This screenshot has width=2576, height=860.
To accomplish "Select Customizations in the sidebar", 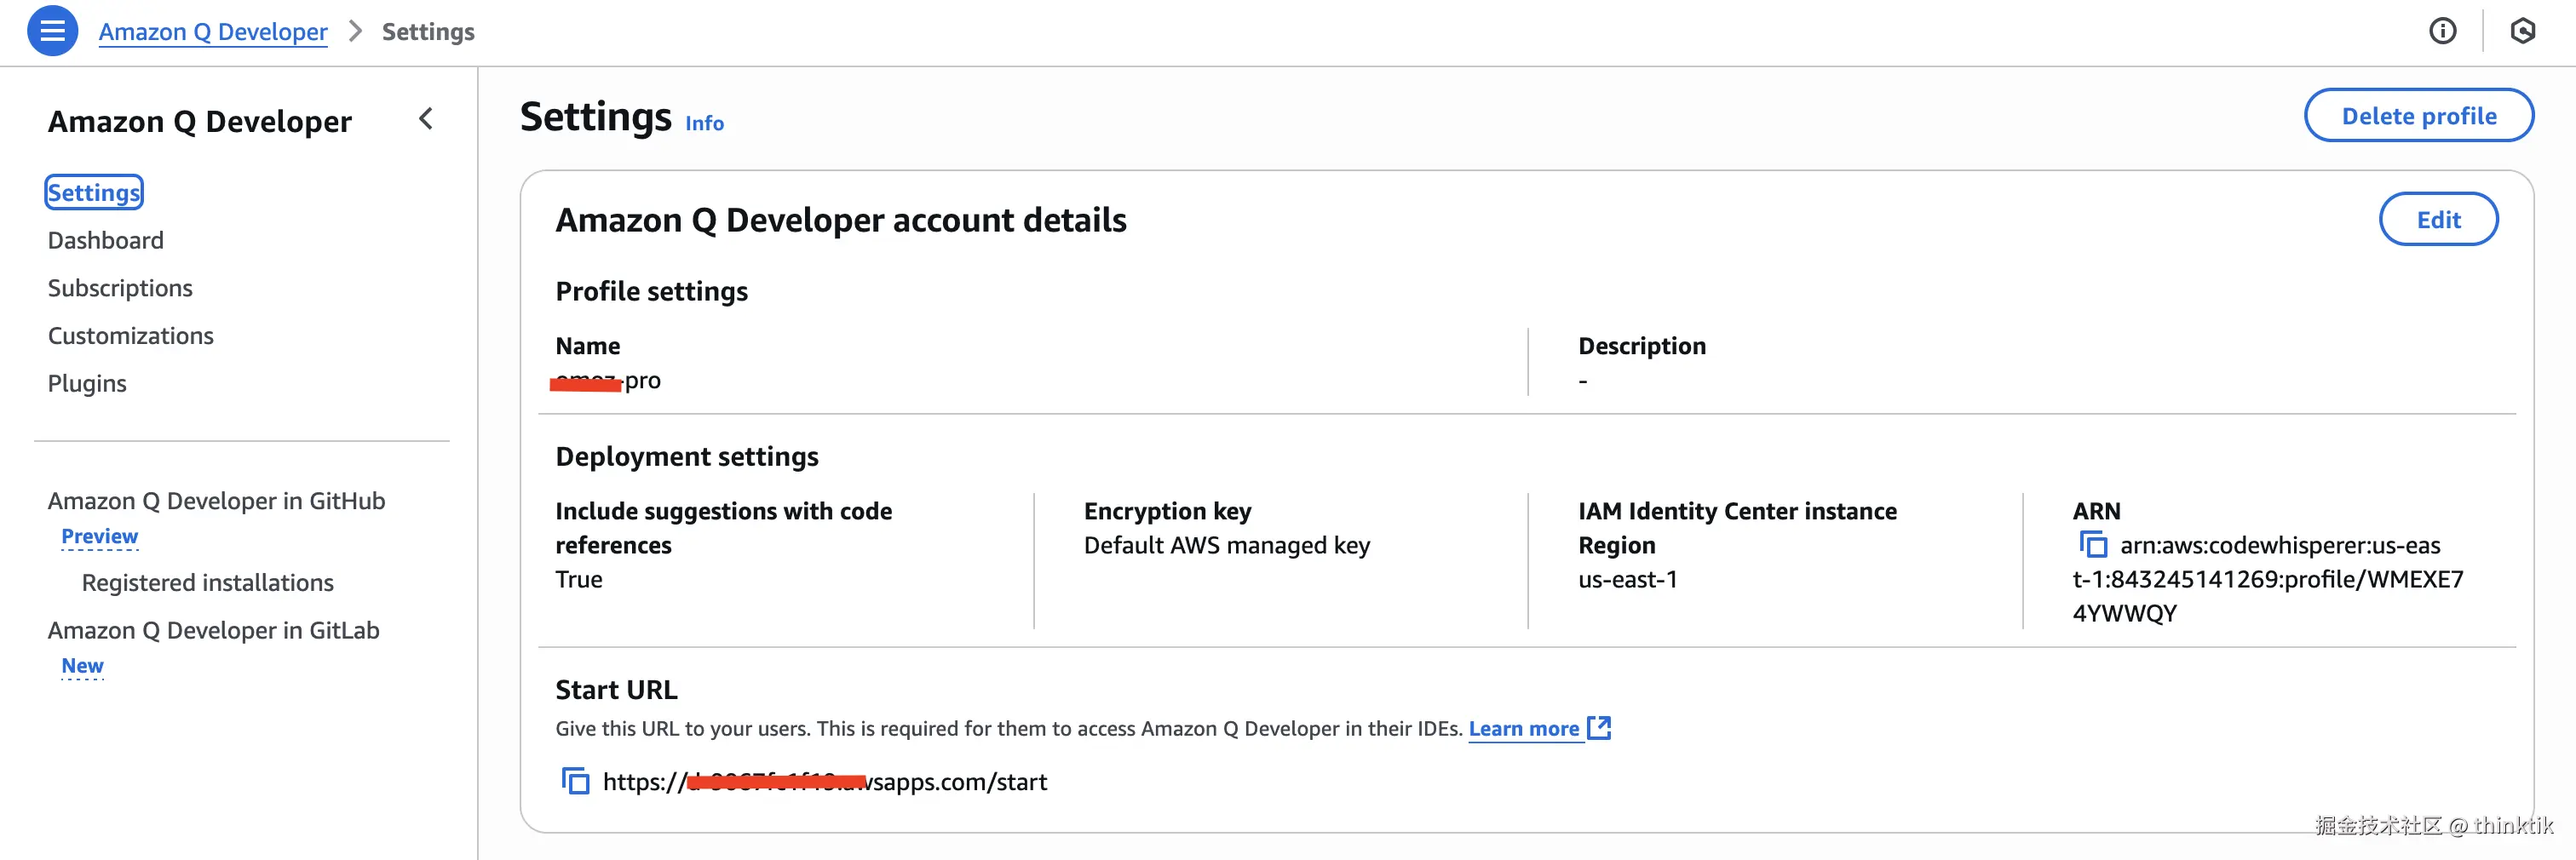I will click(x=130, y=336).
